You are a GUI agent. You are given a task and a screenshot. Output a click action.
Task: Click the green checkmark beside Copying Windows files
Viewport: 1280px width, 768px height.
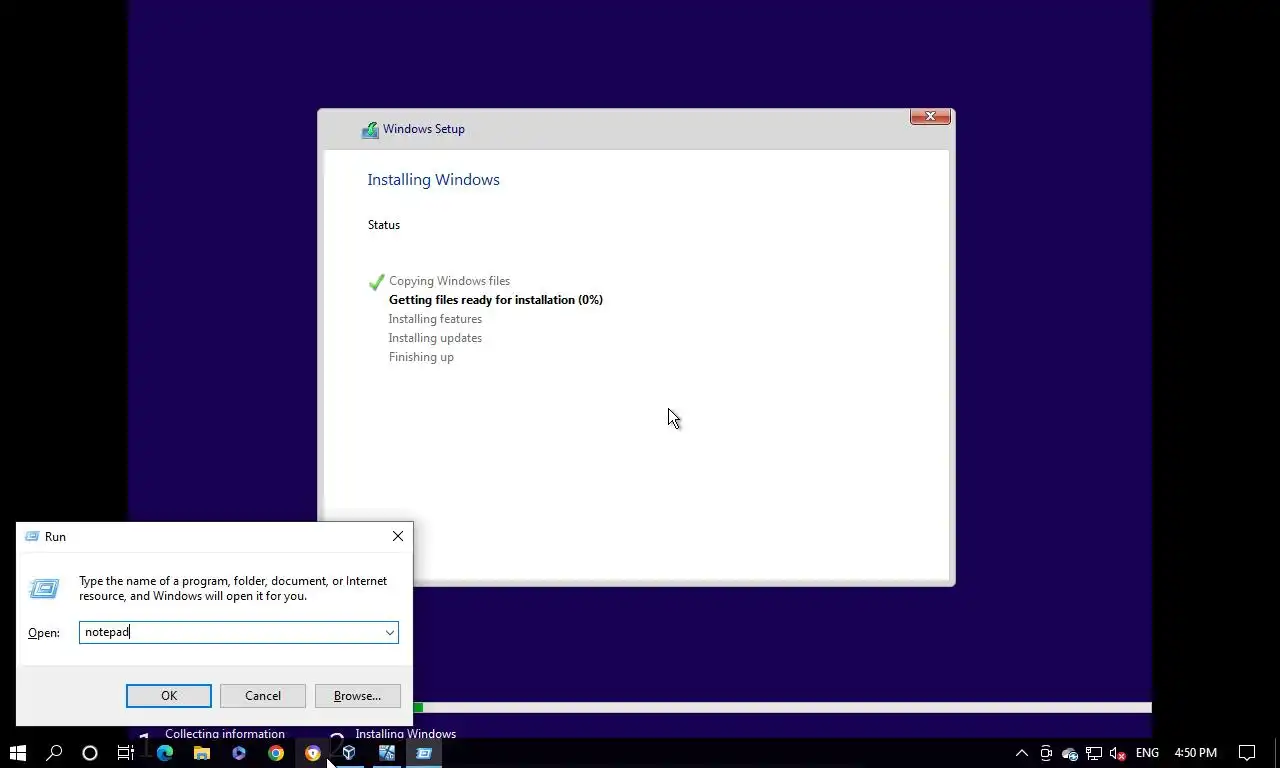tap(376, 282)
